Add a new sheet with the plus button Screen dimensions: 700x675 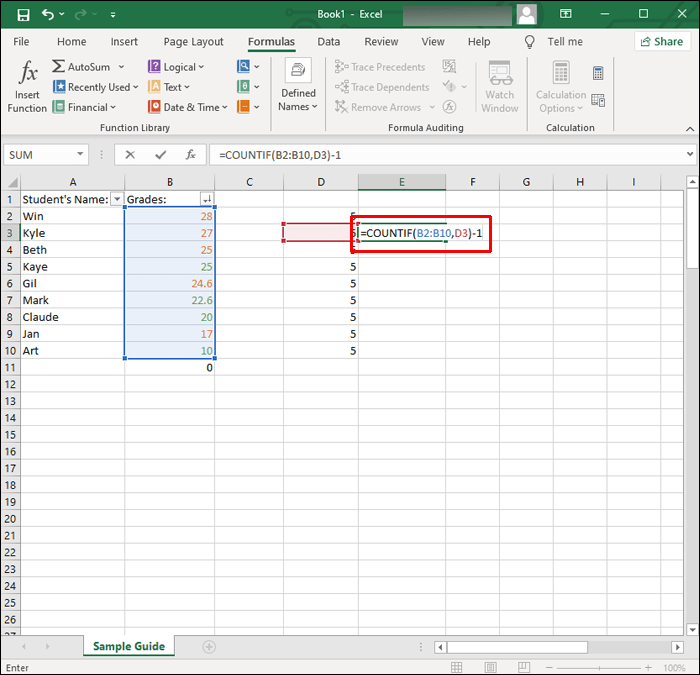(x=209, y=646)
